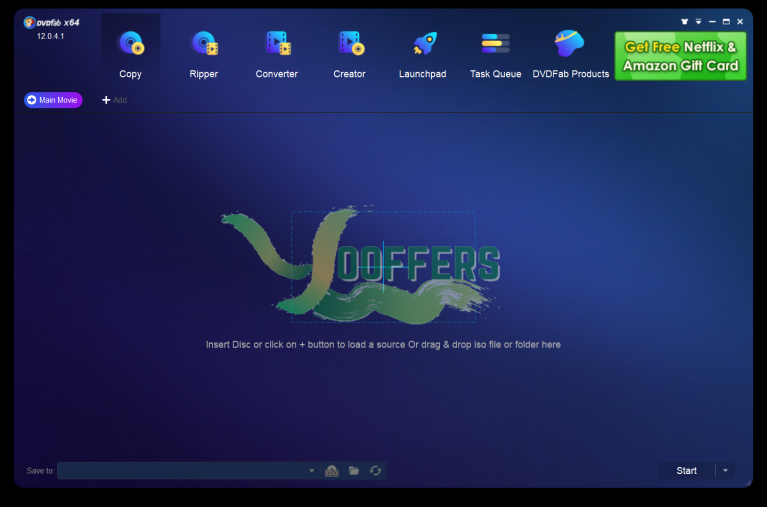Open the title bar menu dropdown icon
This screenshot has width=767, height=507.
[699, 22]
